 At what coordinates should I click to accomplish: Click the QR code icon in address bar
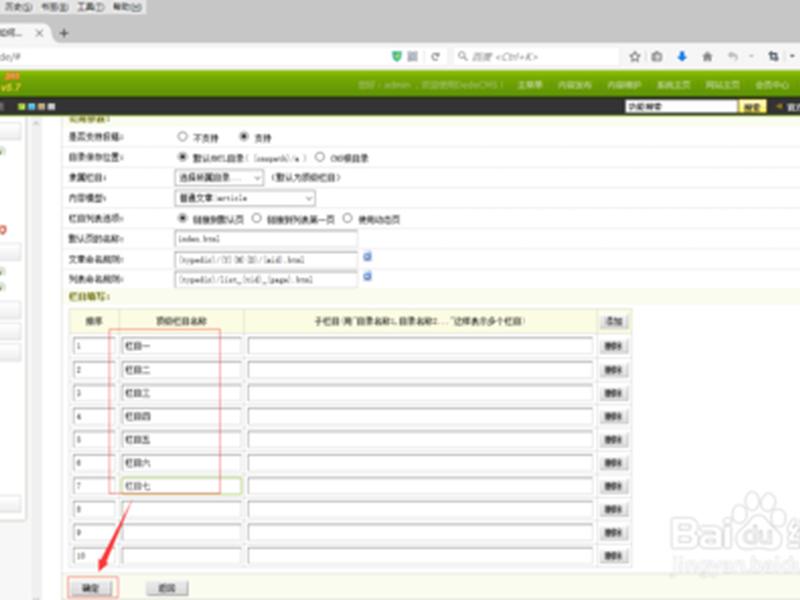(413, 56)
